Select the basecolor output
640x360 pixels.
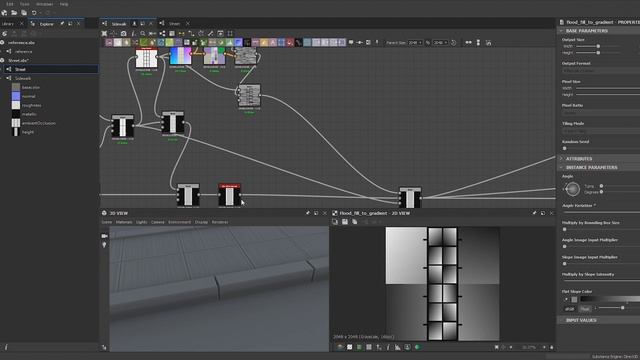(x=31, y=87)
